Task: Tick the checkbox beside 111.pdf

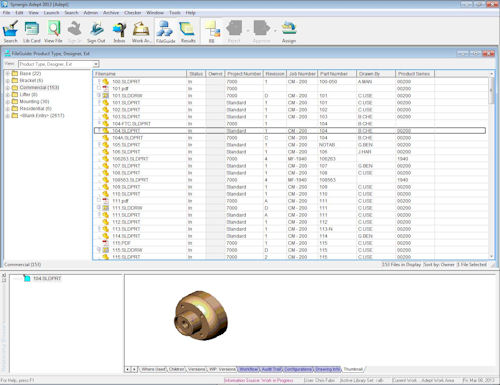Action: click(99, 201)
